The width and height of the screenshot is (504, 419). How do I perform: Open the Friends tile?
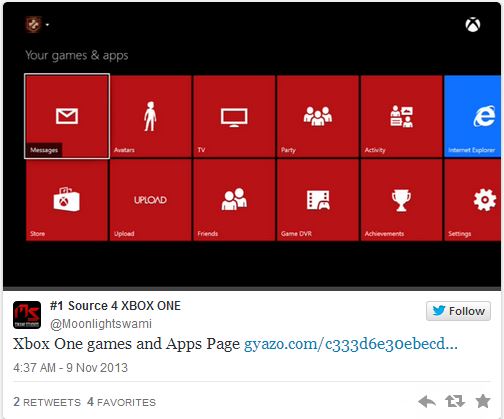tap(234, 200)
